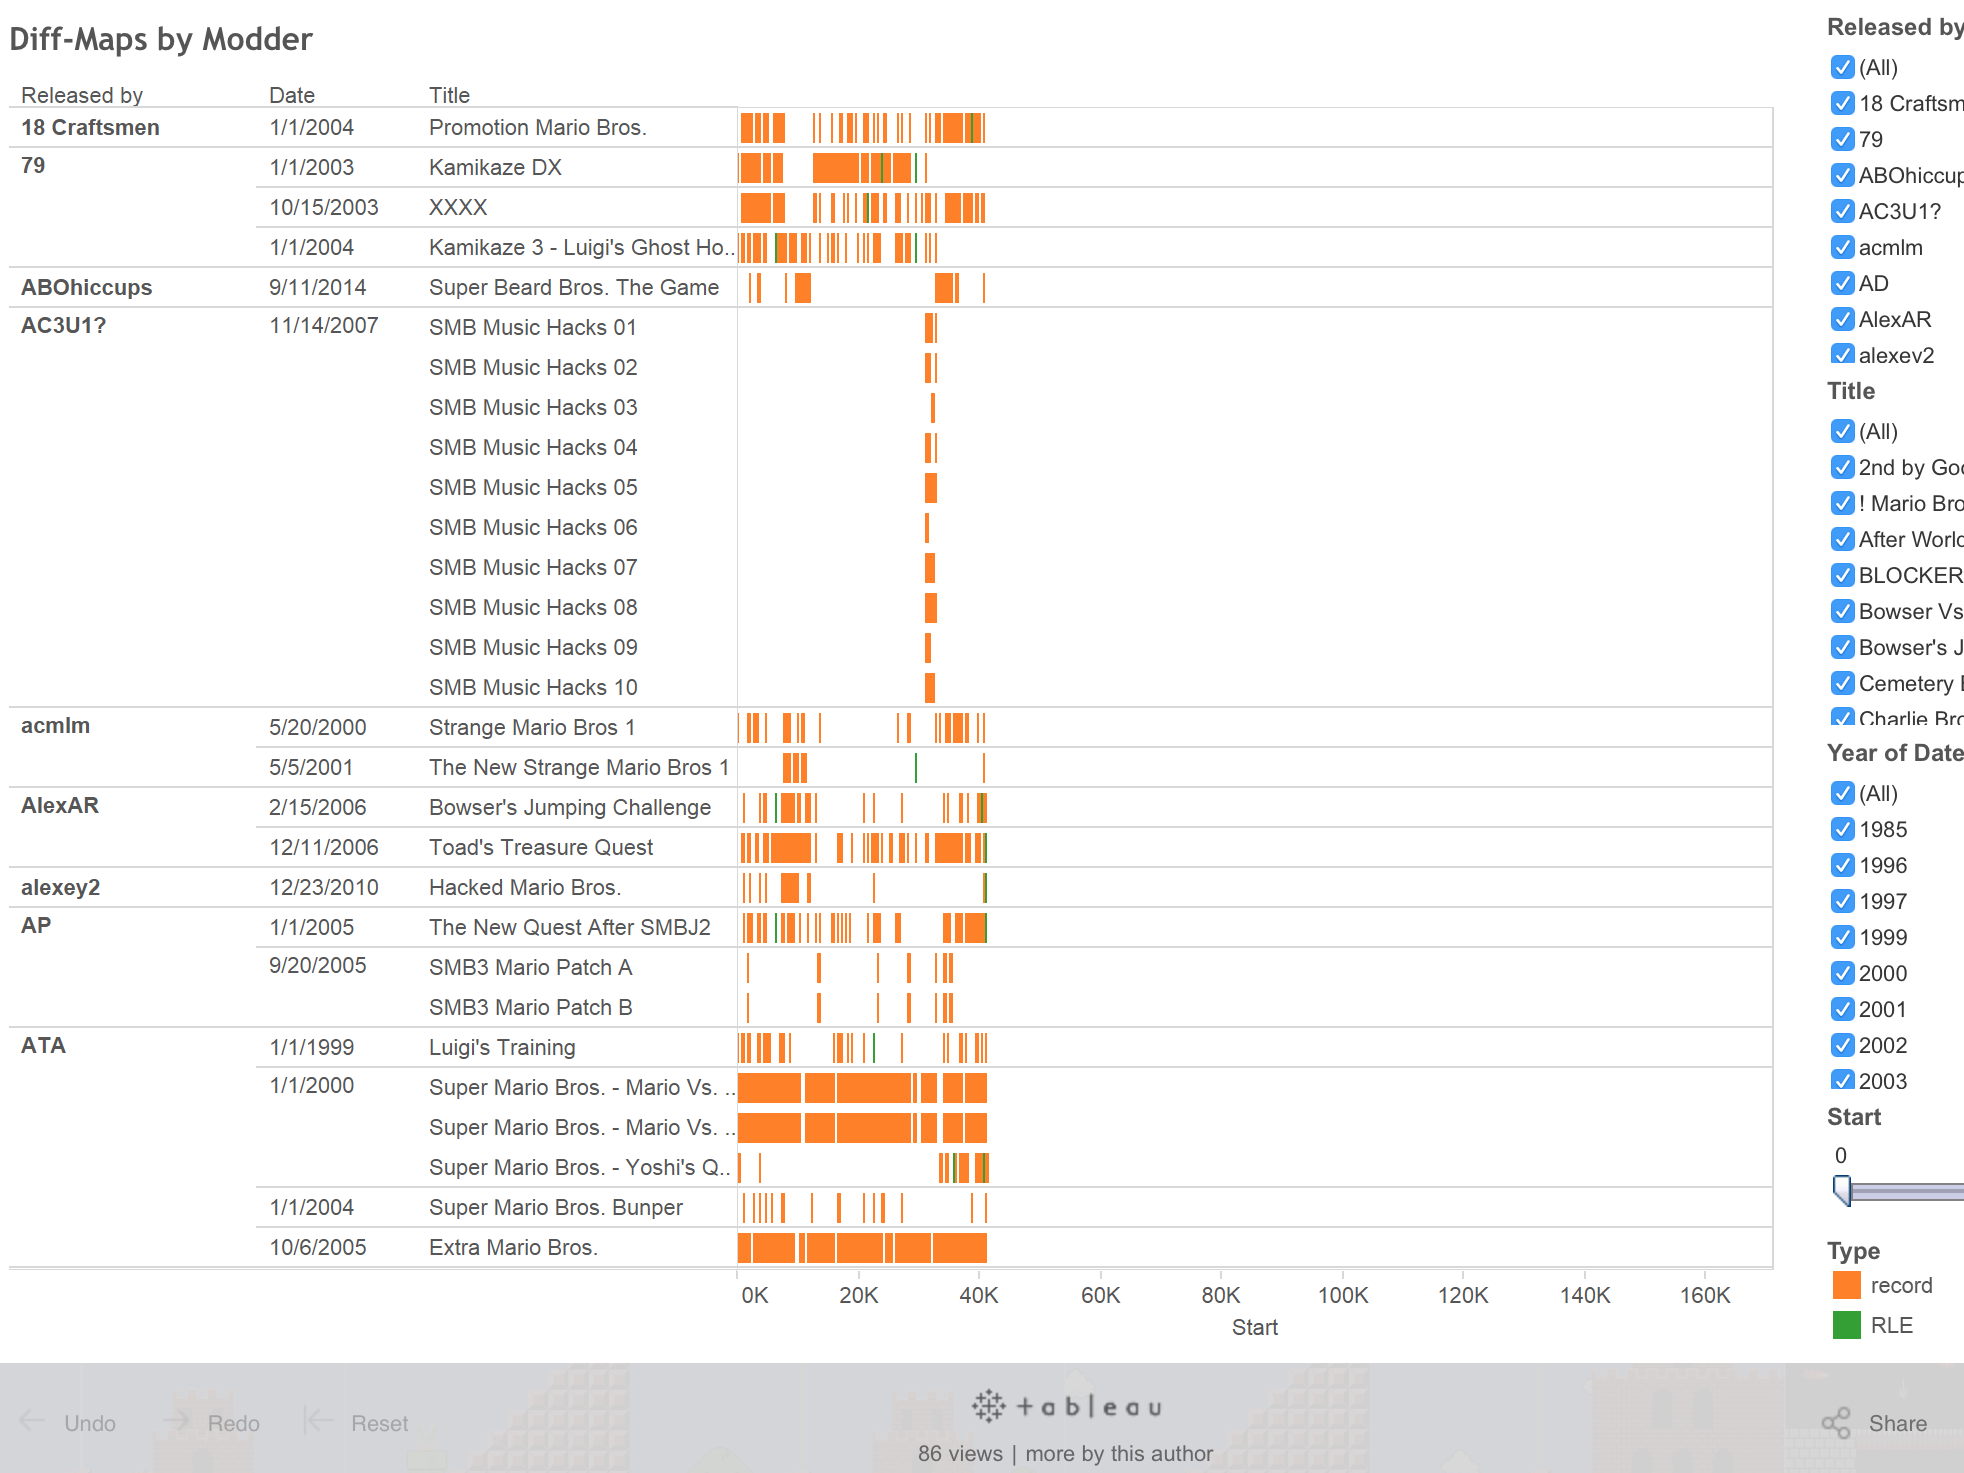Image resolution: width=1964 pixels, height=1473 pixels.
Task: Toggle the ABOhiccups filter checkbox
Action: 1842,175
